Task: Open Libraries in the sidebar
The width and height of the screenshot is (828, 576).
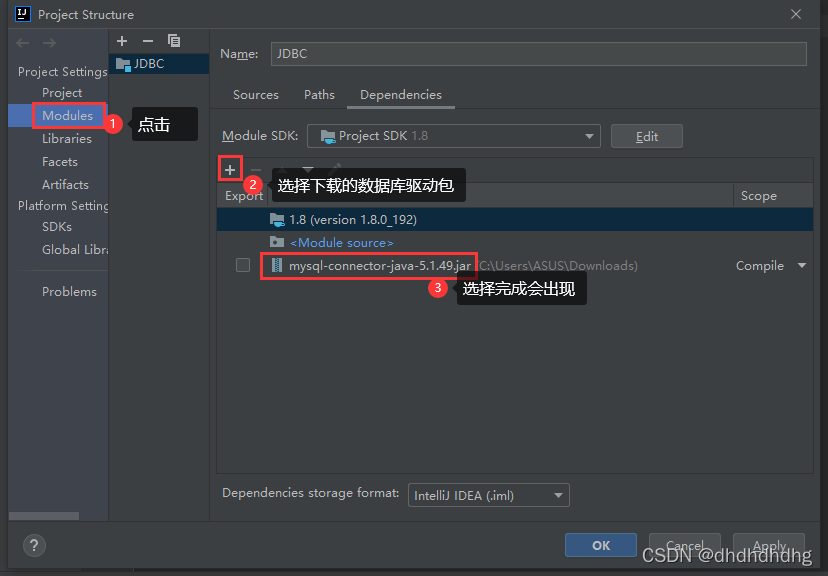Action: point(67,139)
